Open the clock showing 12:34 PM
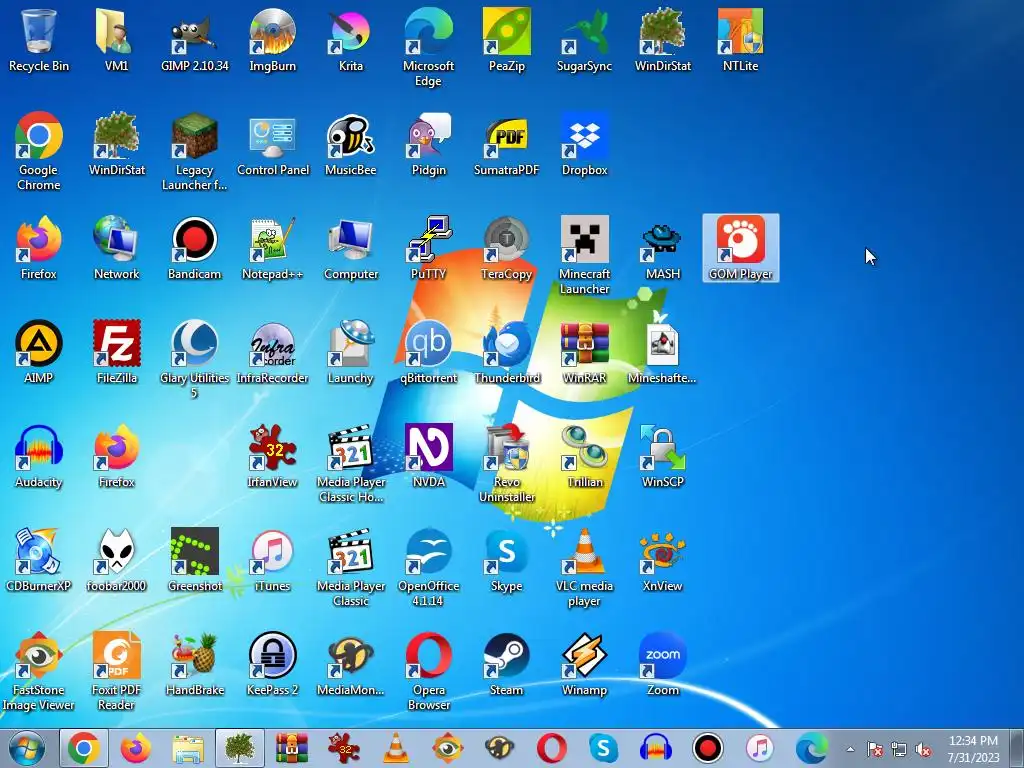The width and height of the screenshot is (1024, 768). (973, 749)
